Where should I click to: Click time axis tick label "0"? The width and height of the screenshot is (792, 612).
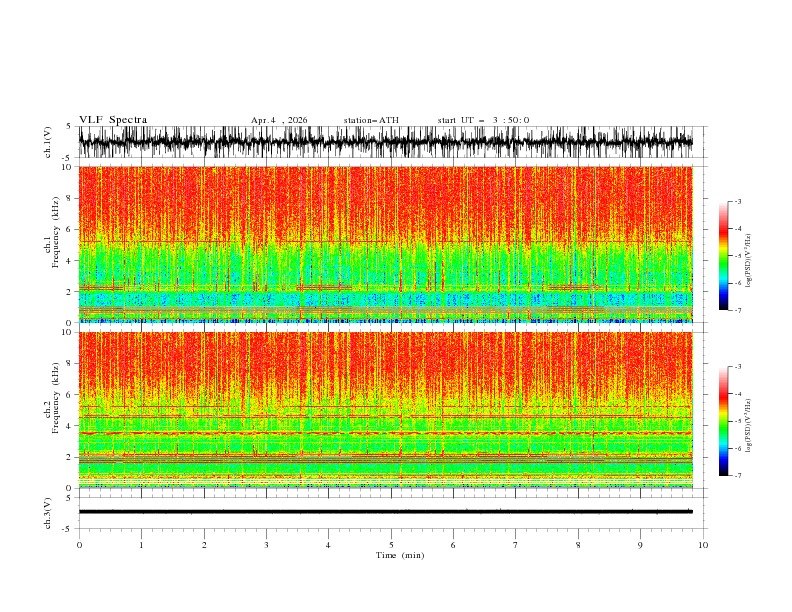point(79,545)
